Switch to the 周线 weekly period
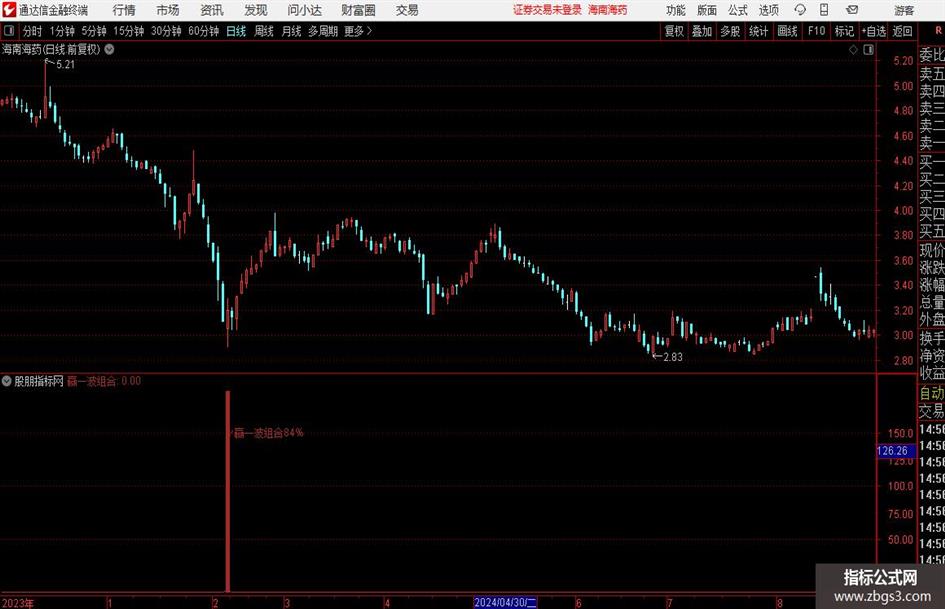 263,31
